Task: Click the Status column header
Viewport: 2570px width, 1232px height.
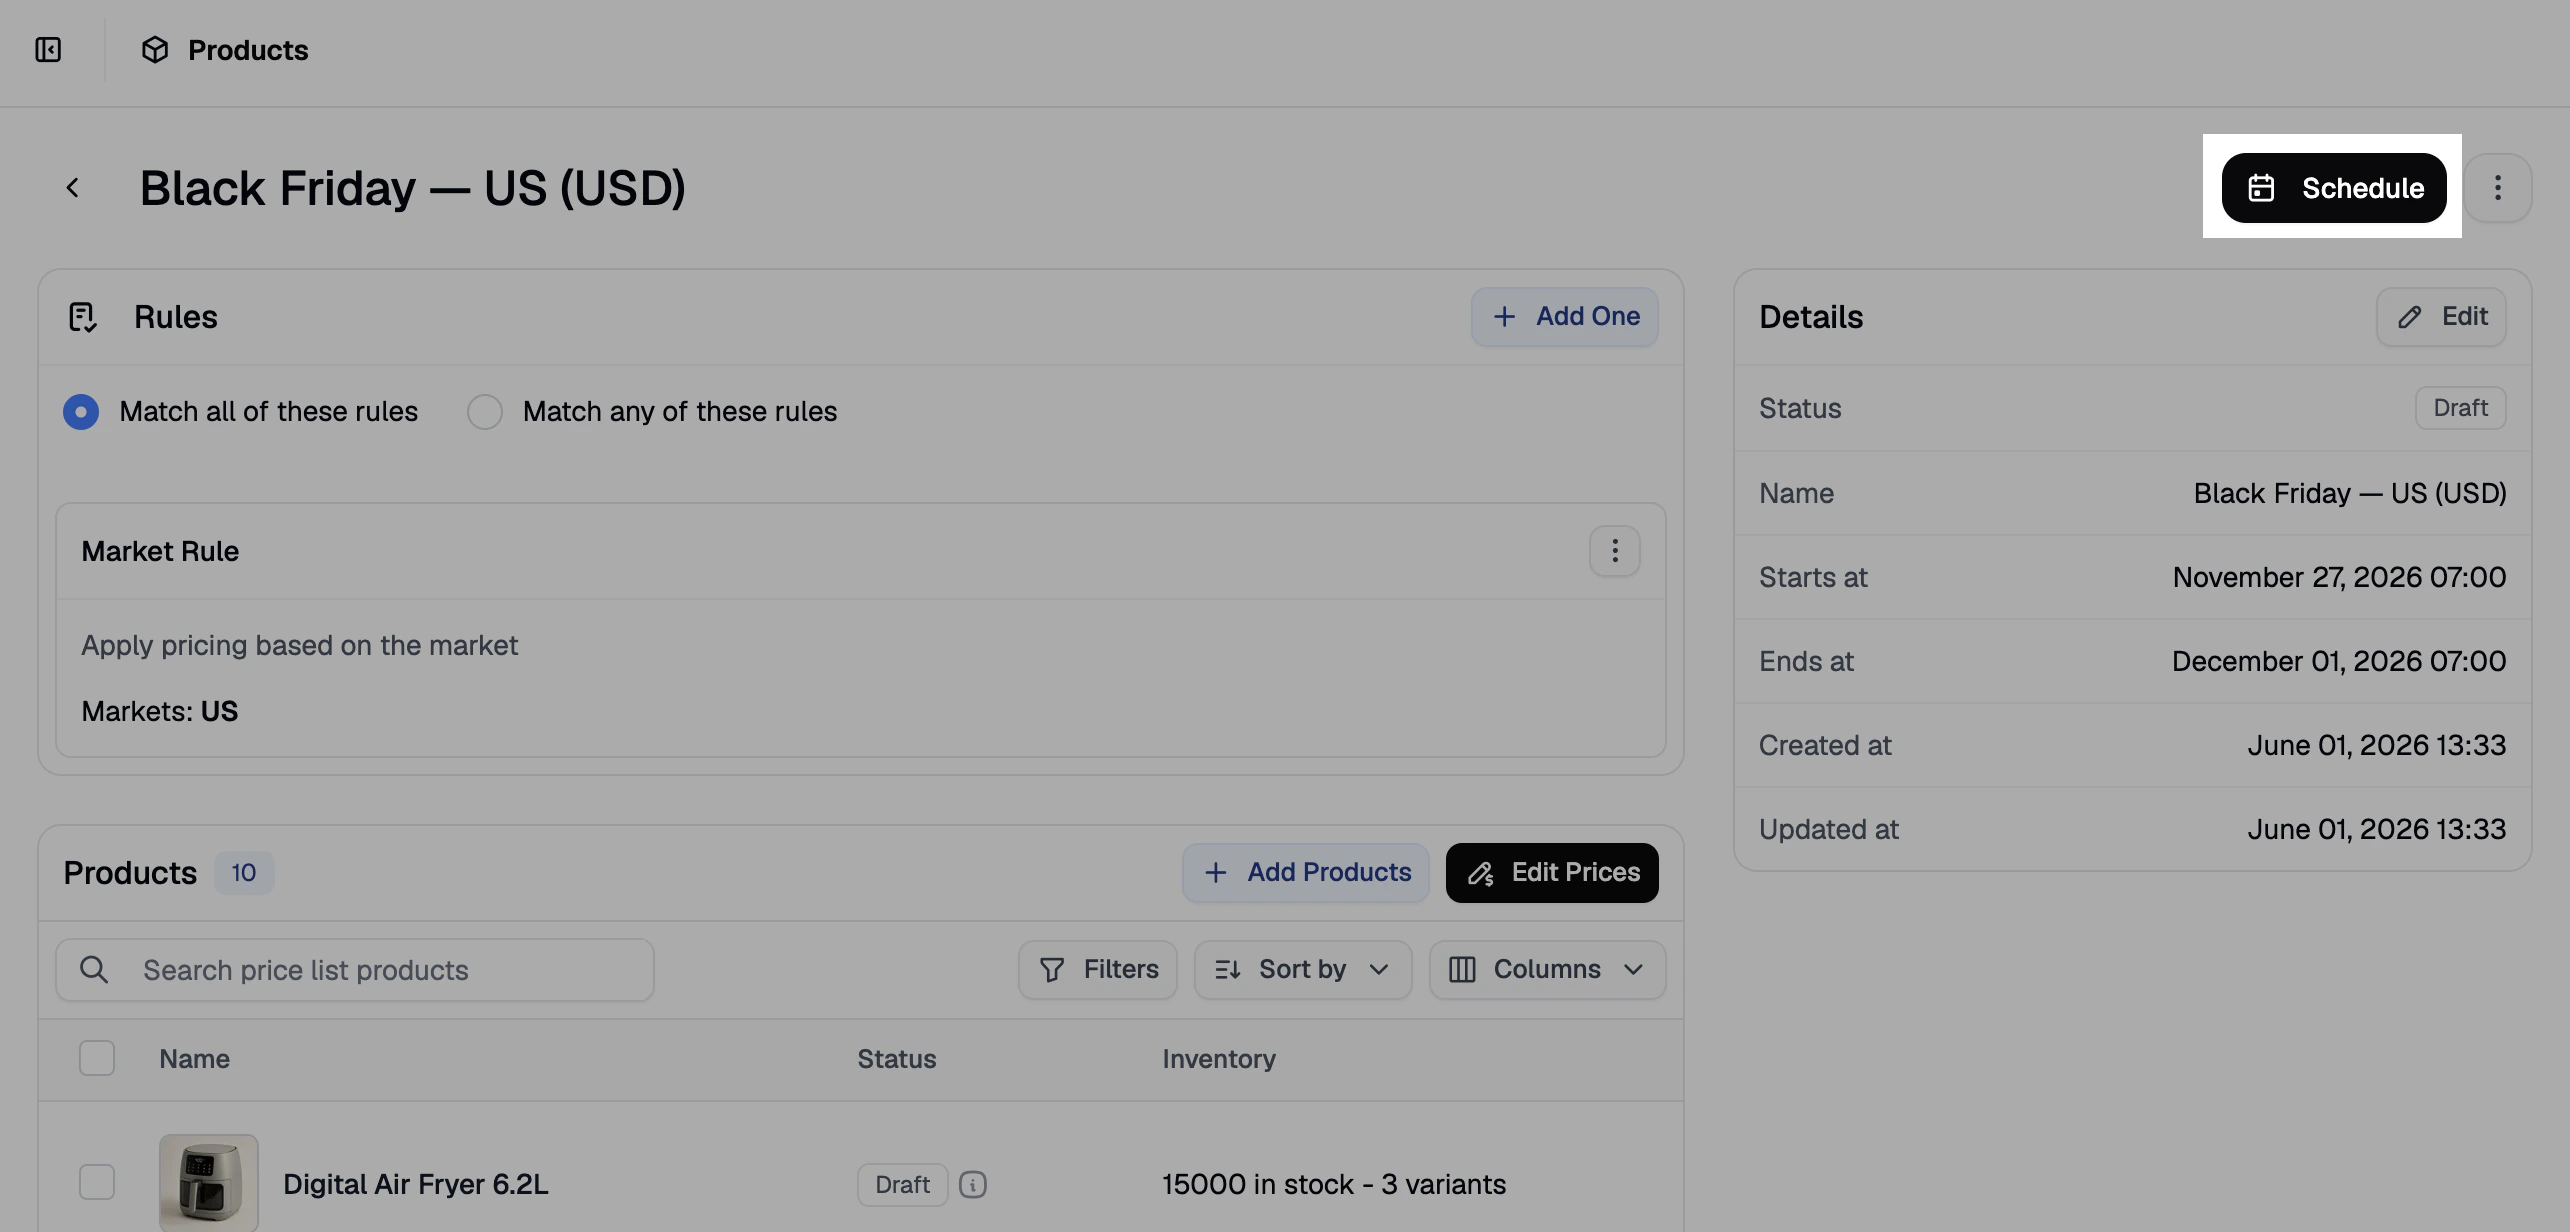Action: [x=897, y=1059]
